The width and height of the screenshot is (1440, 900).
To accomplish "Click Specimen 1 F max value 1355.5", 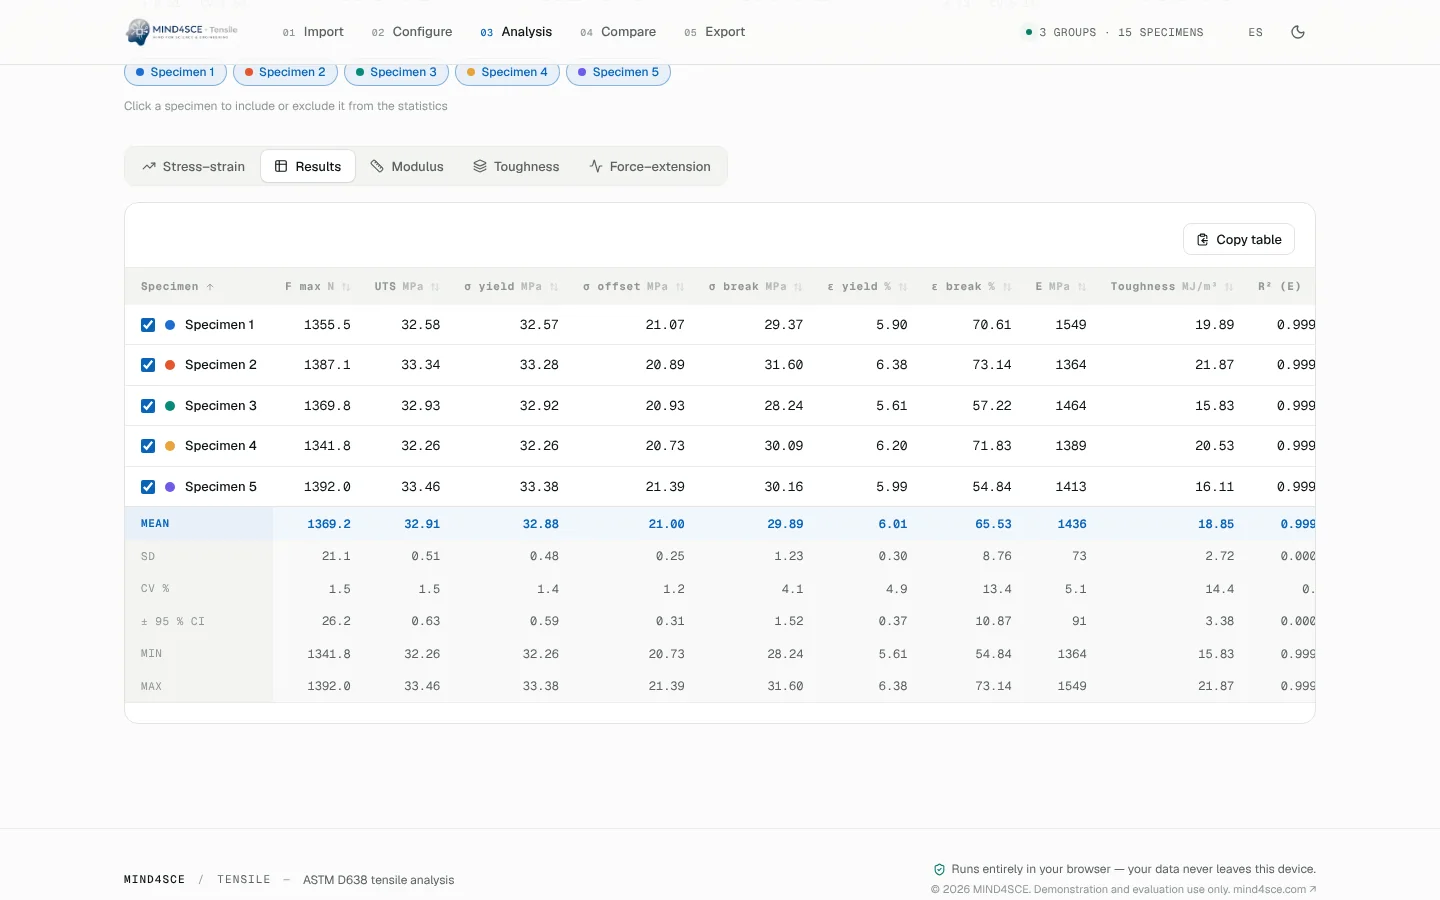I will pos(327,325).
